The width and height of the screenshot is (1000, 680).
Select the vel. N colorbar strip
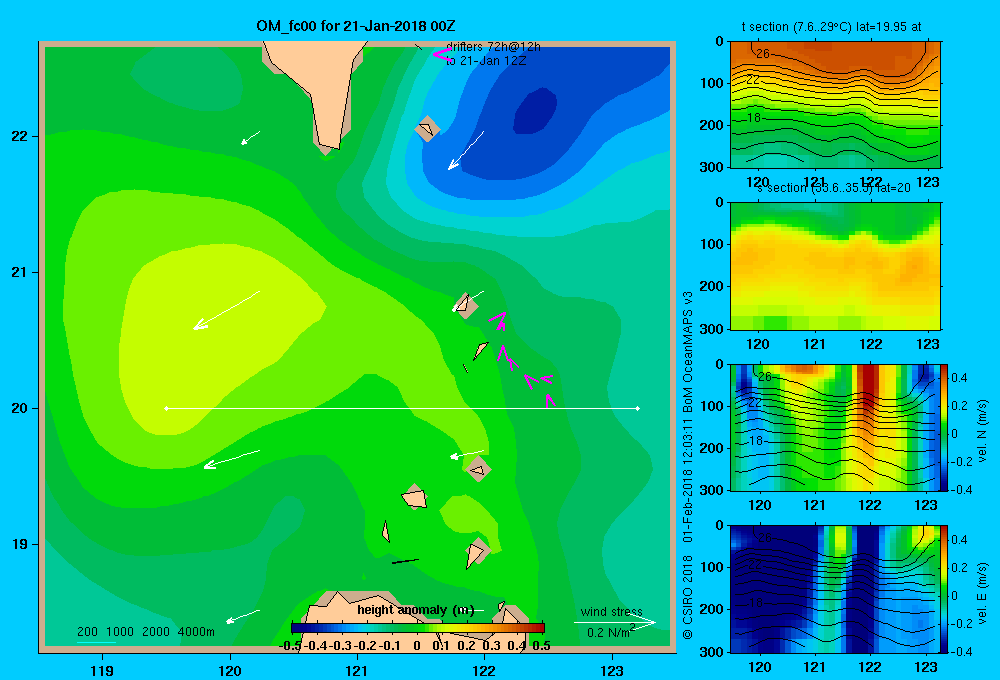pos(945,427)
